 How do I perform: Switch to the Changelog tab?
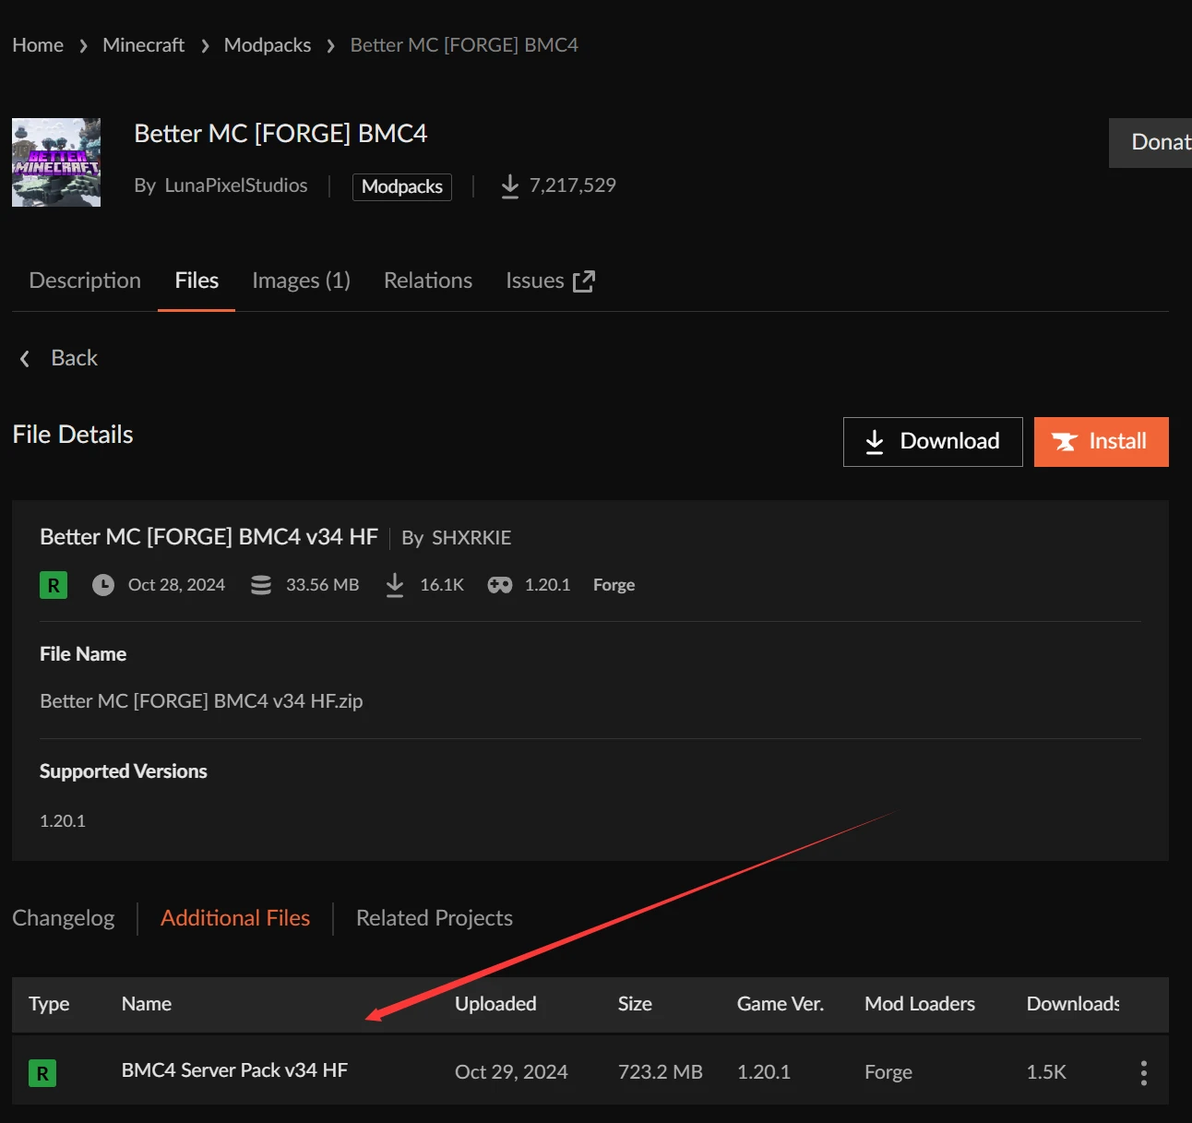[64, 918]
